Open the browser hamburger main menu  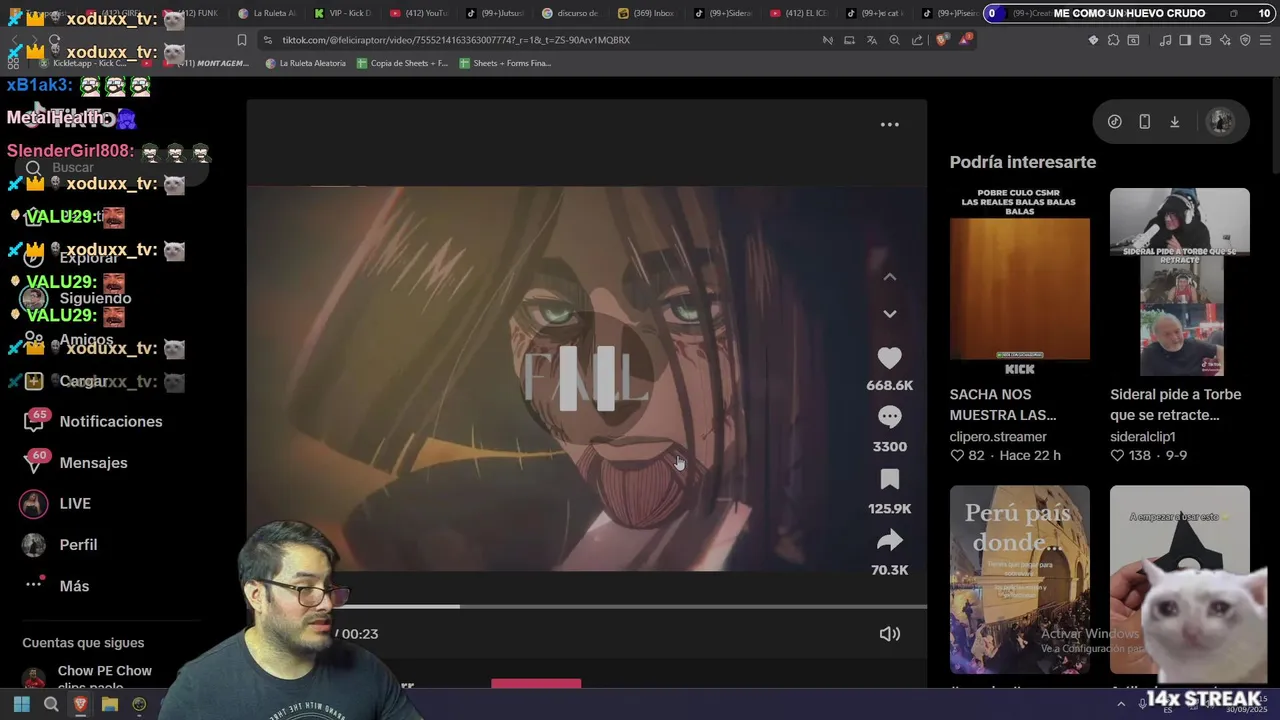[x=1266, y=40]
